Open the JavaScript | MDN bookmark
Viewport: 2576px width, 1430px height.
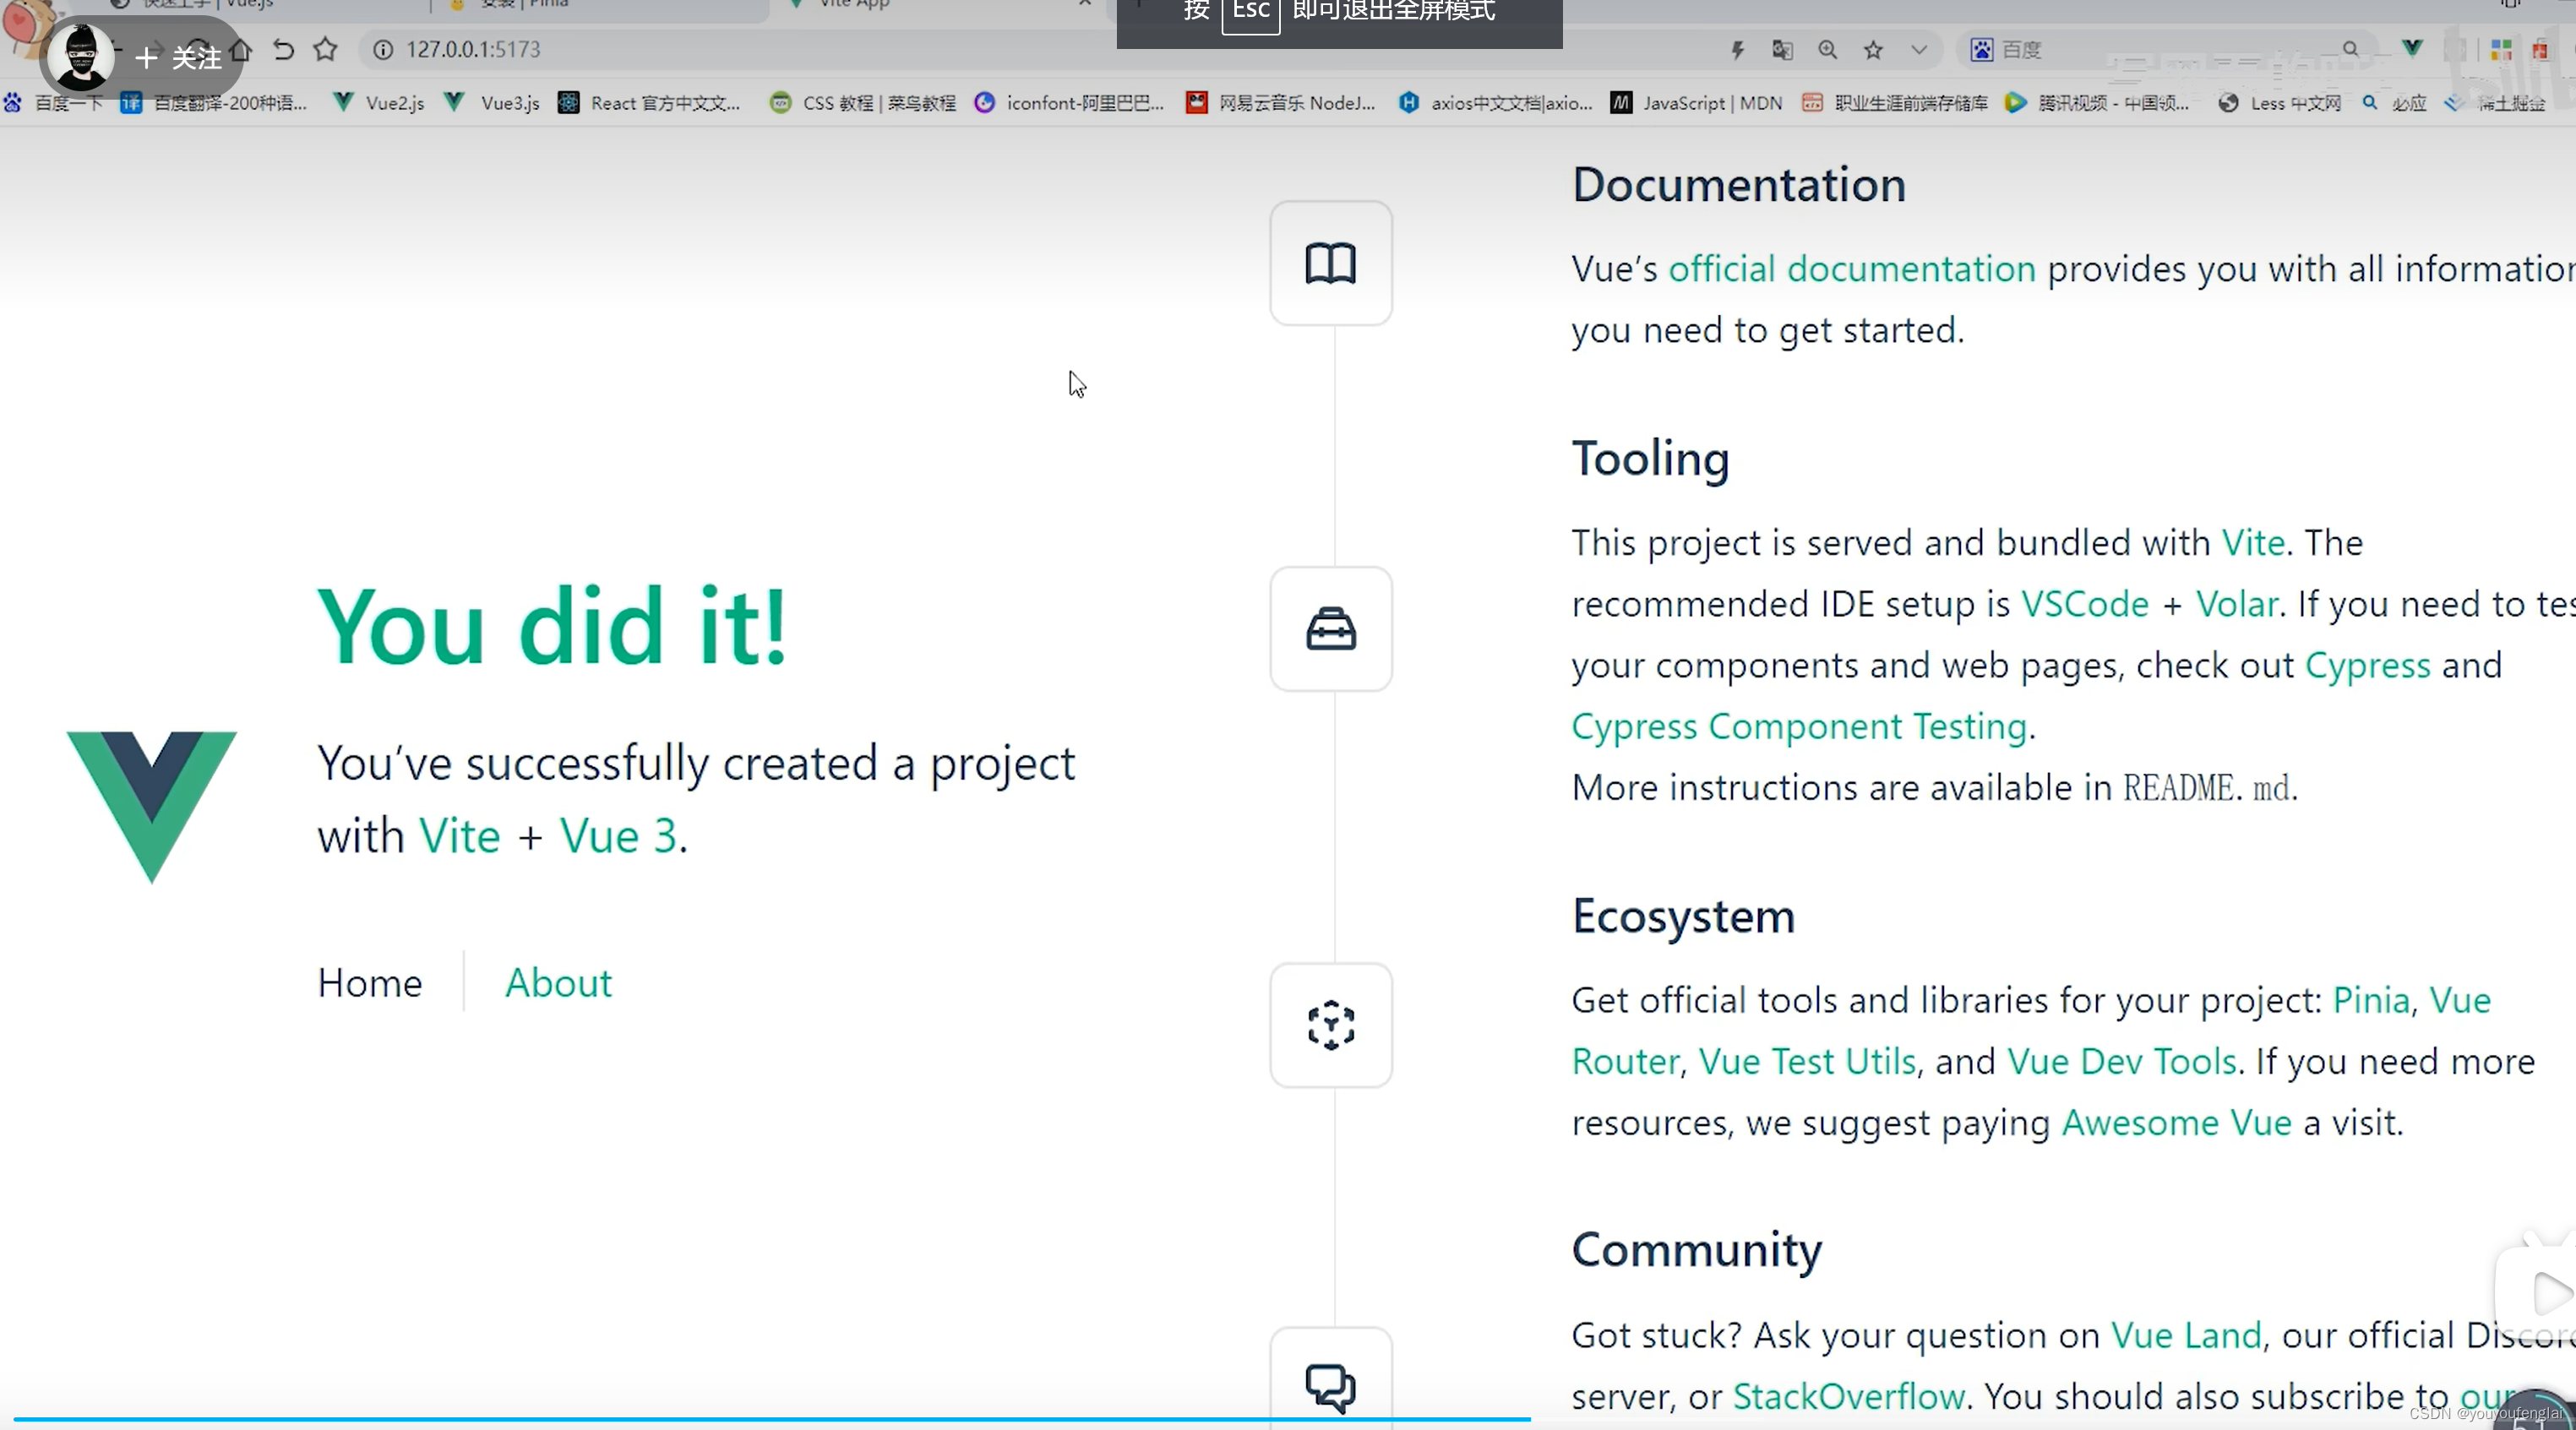[1696, 103]
